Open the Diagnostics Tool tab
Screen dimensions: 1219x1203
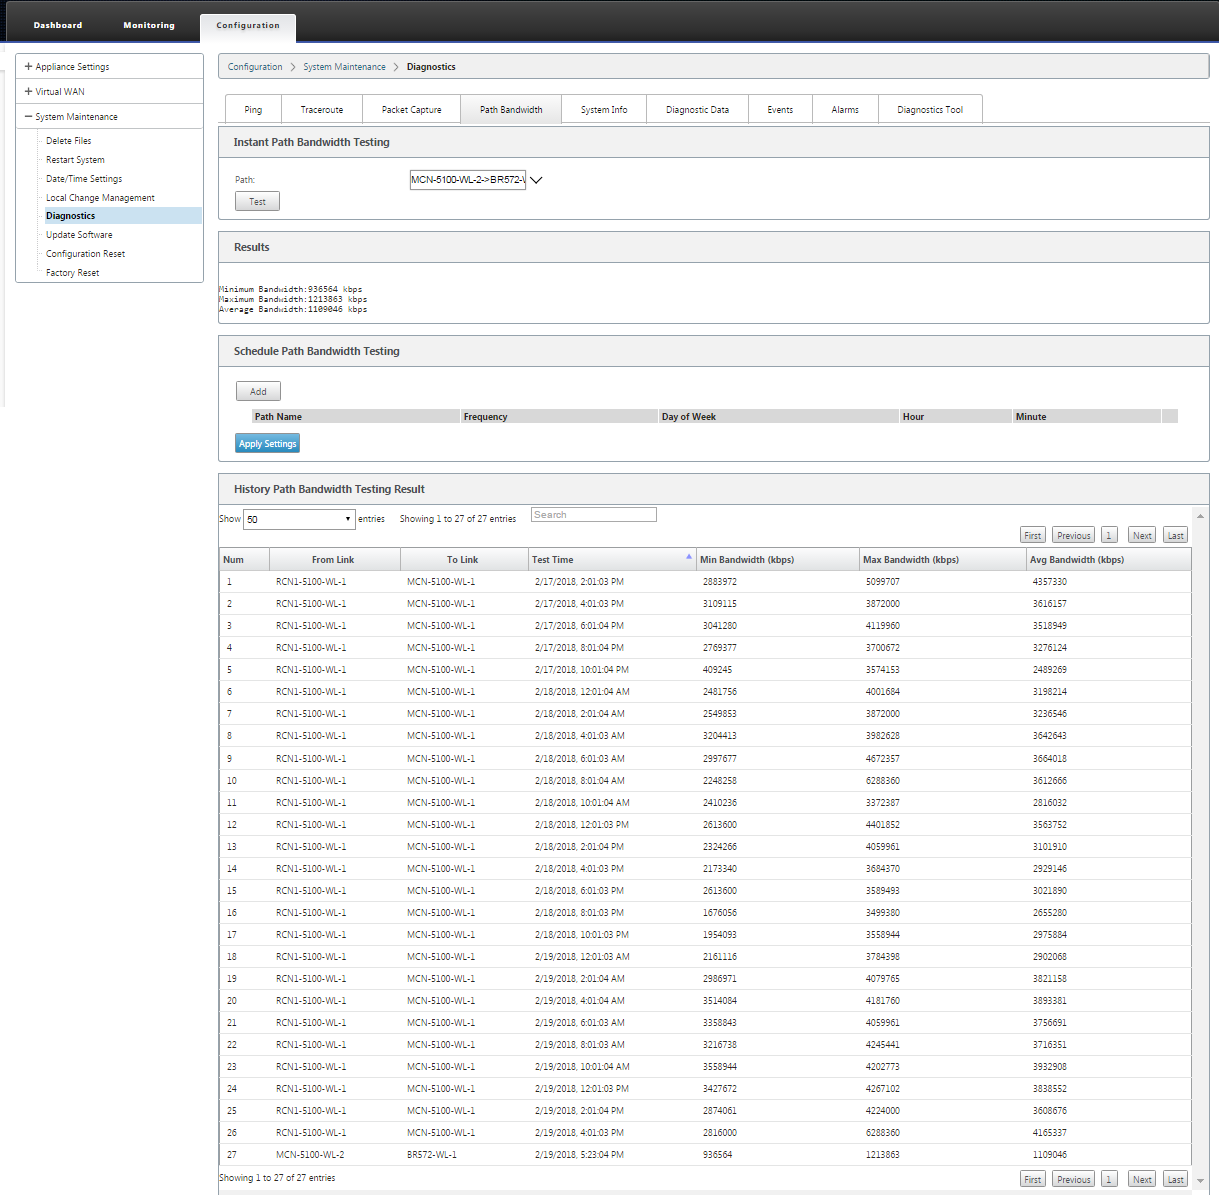coord(930,109)
